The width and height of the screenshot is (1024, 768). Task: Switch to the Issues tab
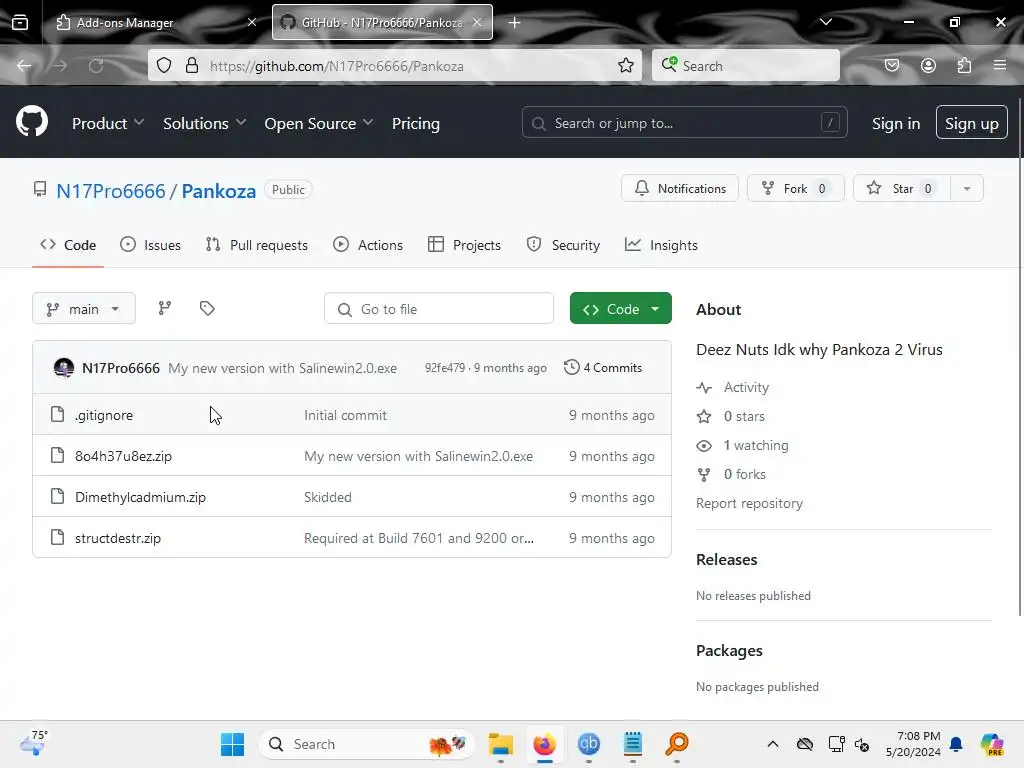150,245
